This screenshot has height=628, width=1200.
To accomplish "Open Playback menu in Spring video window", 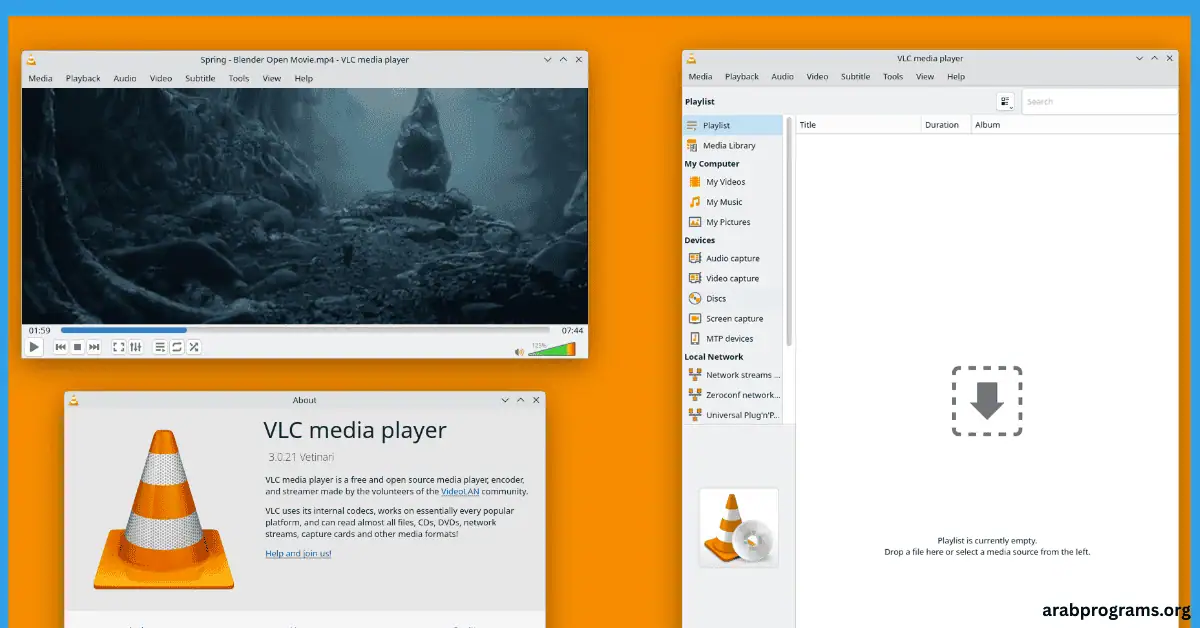I will (x=83, y=78).
